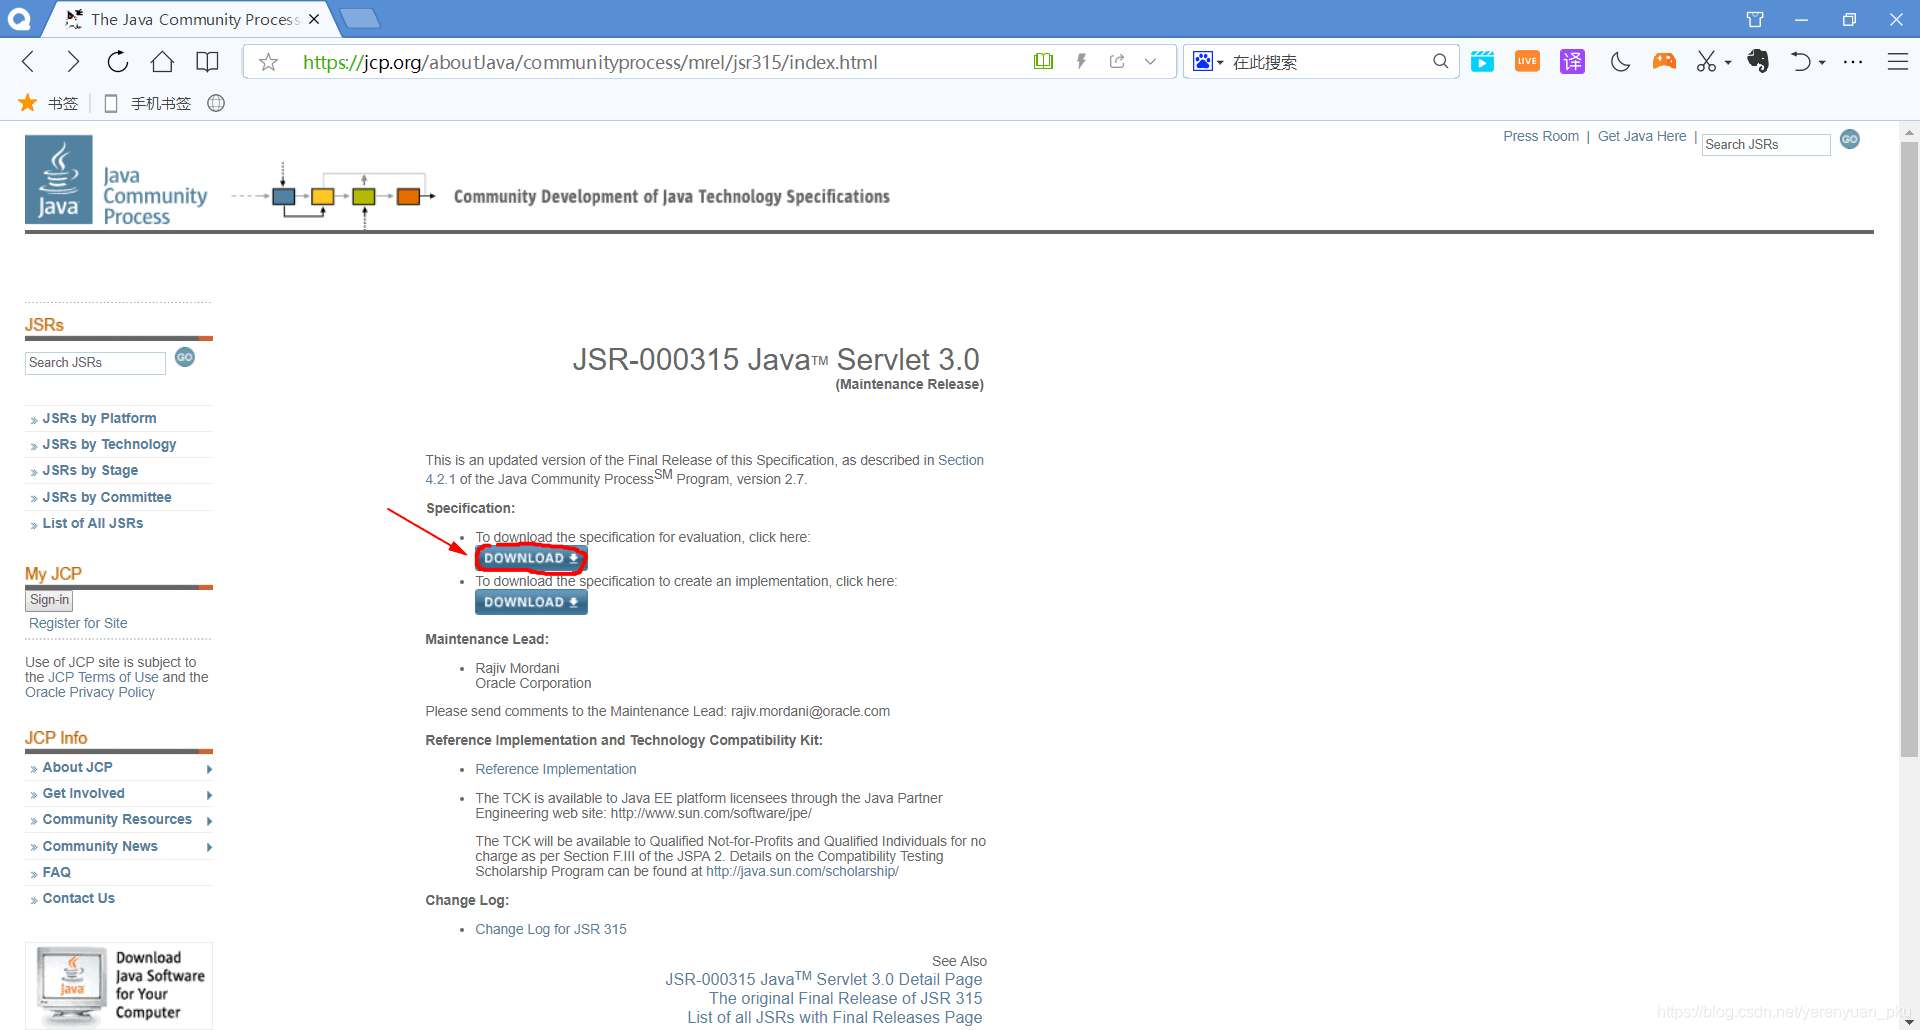Viewport: 1920px width, 1030px height.
Task: Click the scissors screenshot tool
Action: 1706,62
